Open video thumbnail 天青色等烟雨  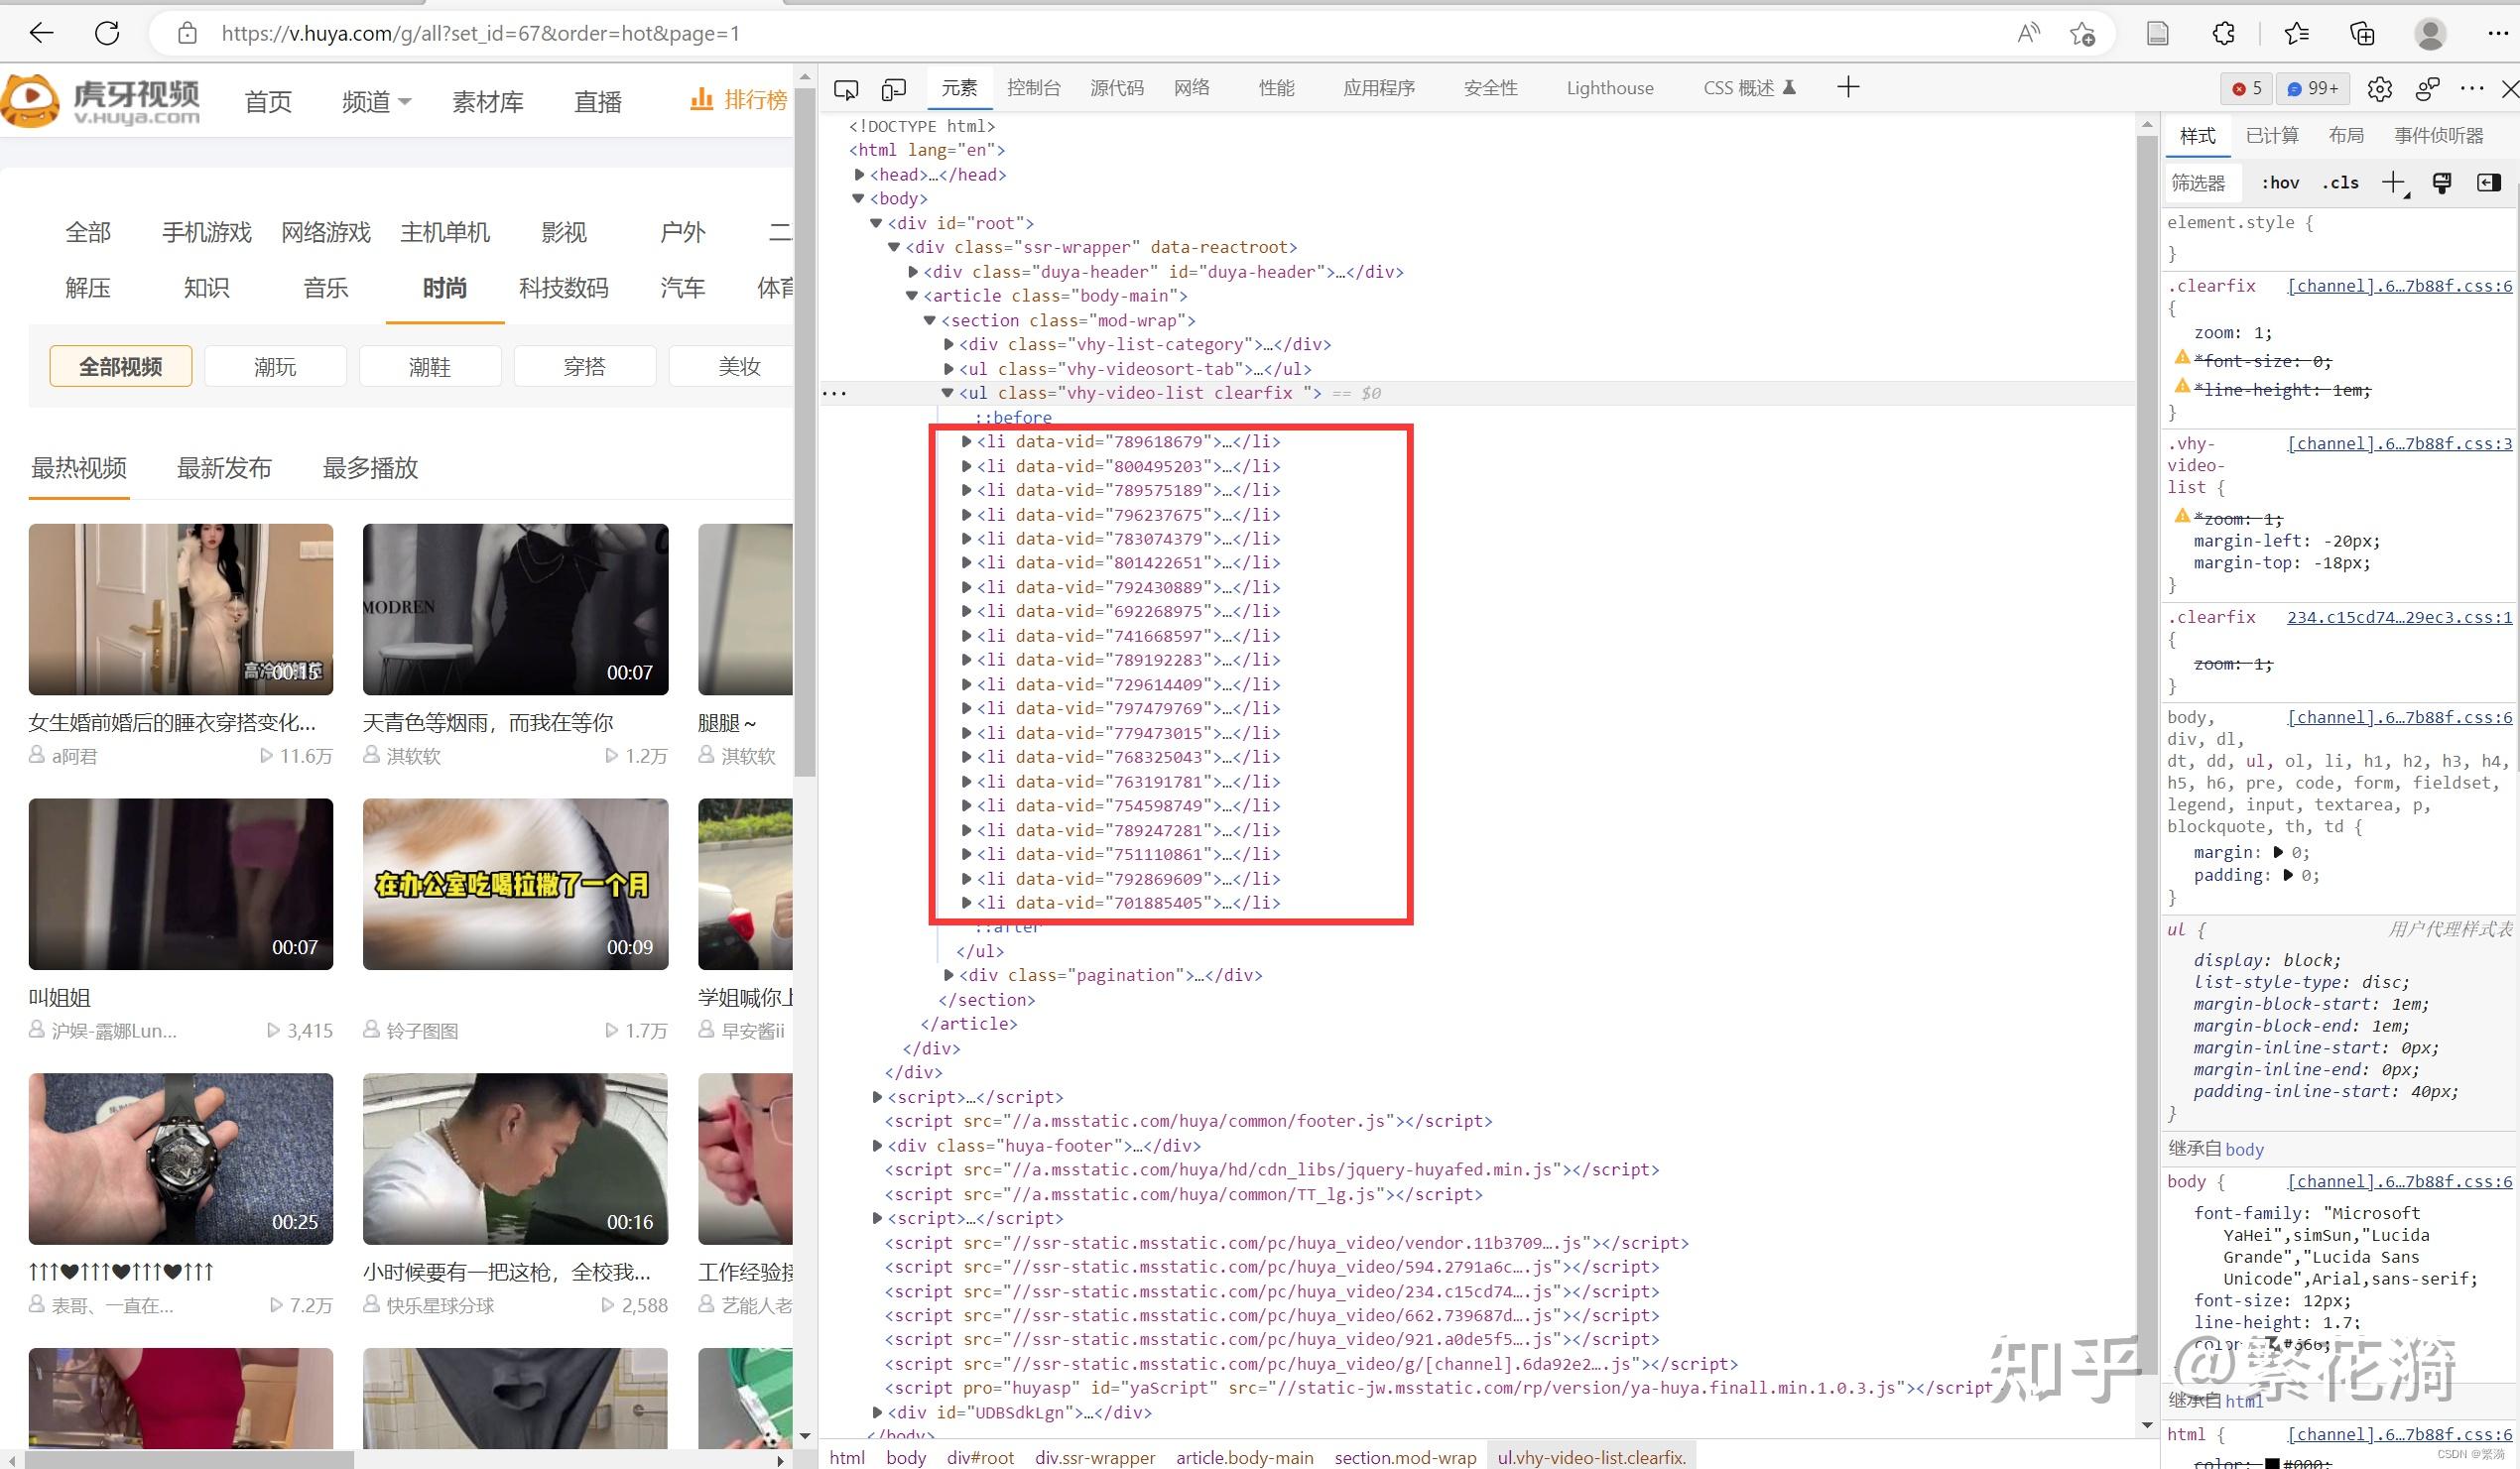(x=515, y=609)
